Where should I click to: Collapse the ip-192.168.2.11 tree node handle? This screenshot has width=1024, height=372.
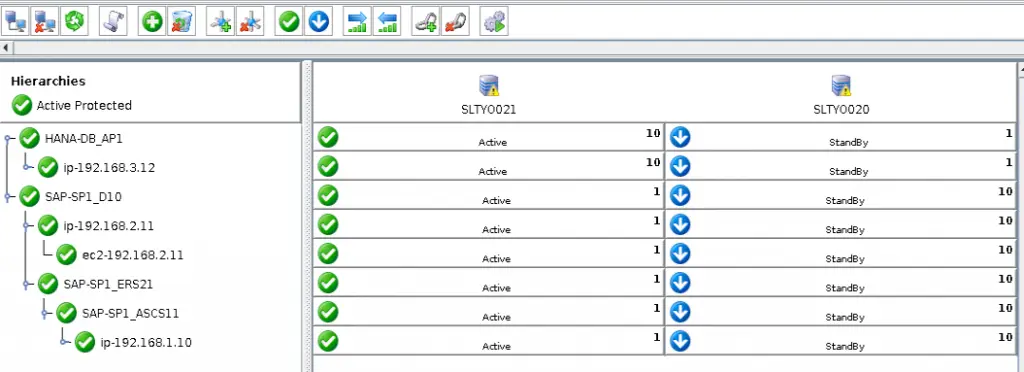(27, 226)
